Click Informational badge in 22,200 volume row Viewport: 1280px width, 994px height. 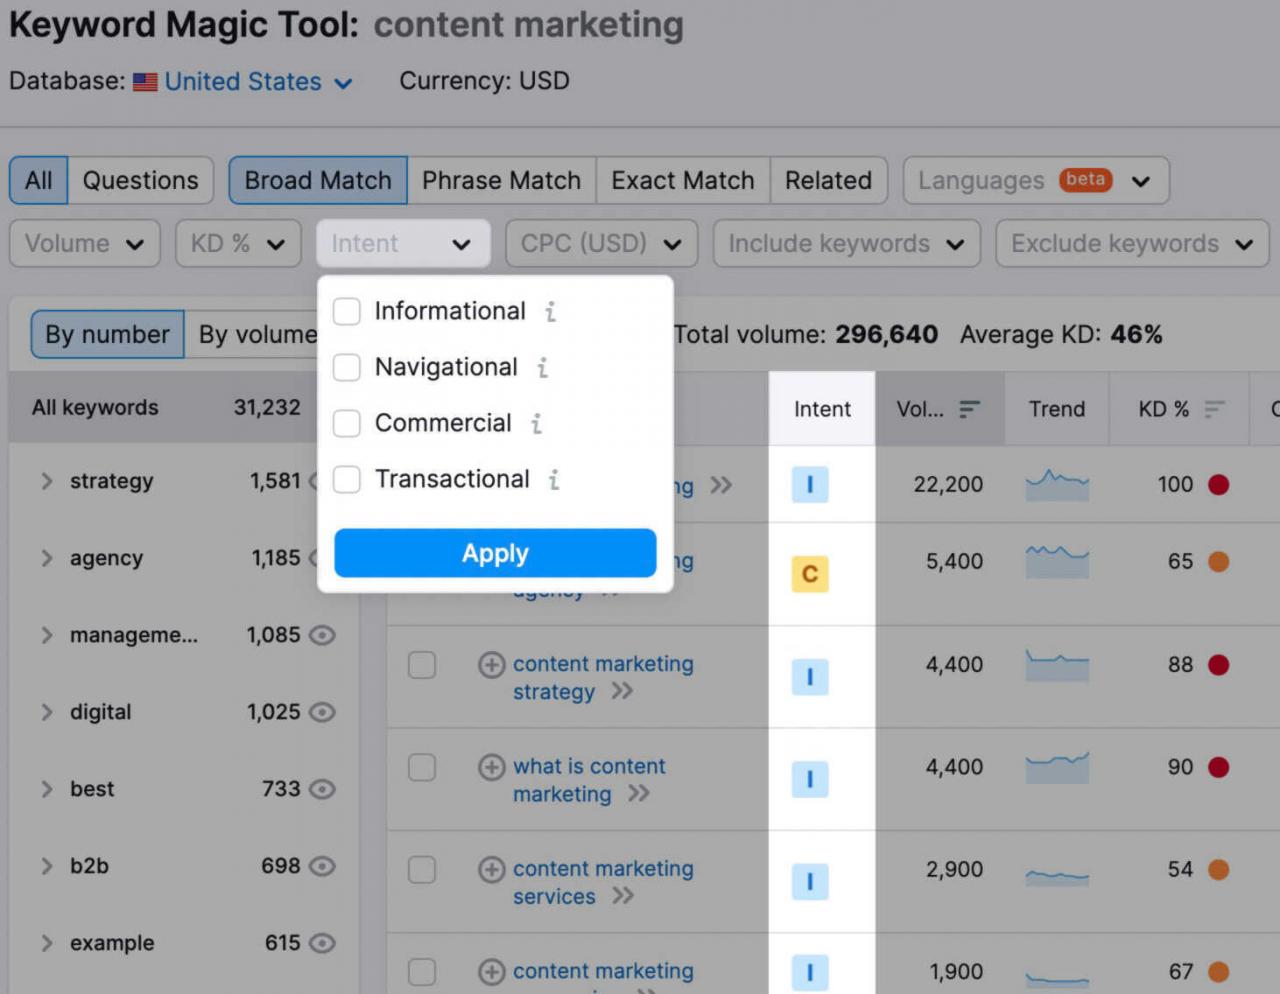pos(810,485)
